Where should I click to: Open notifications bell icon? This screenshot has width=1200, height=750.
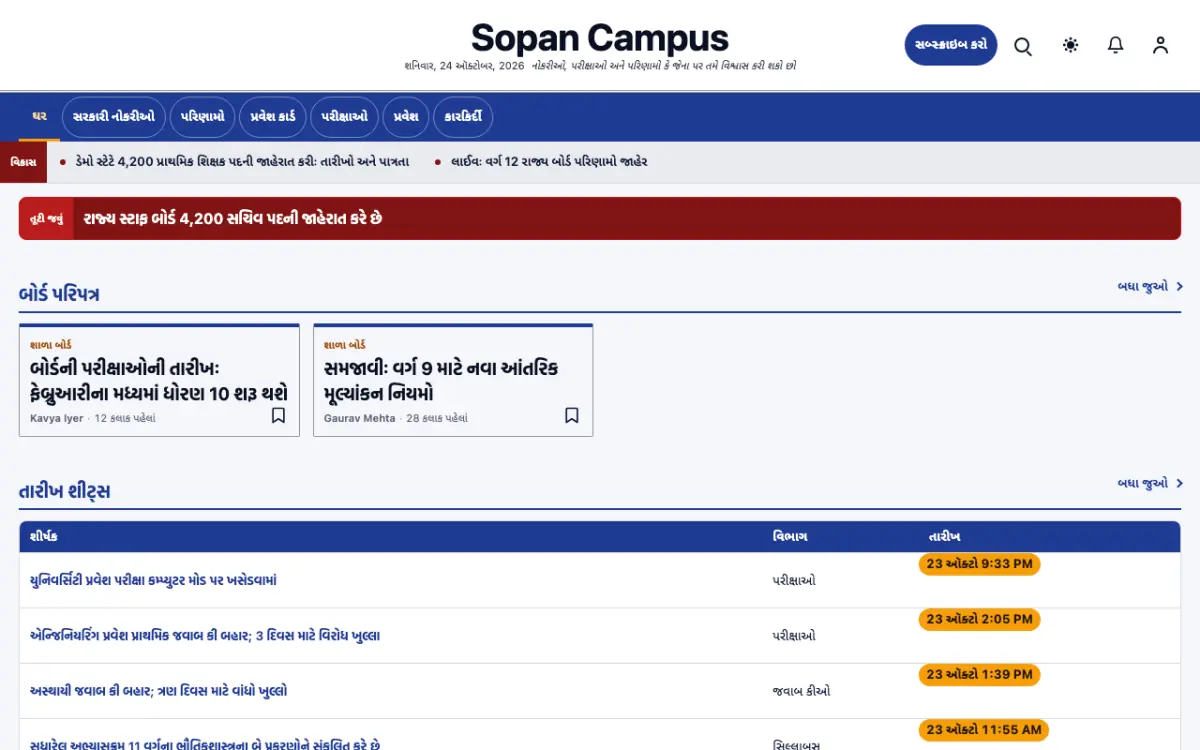(1116, 45)
